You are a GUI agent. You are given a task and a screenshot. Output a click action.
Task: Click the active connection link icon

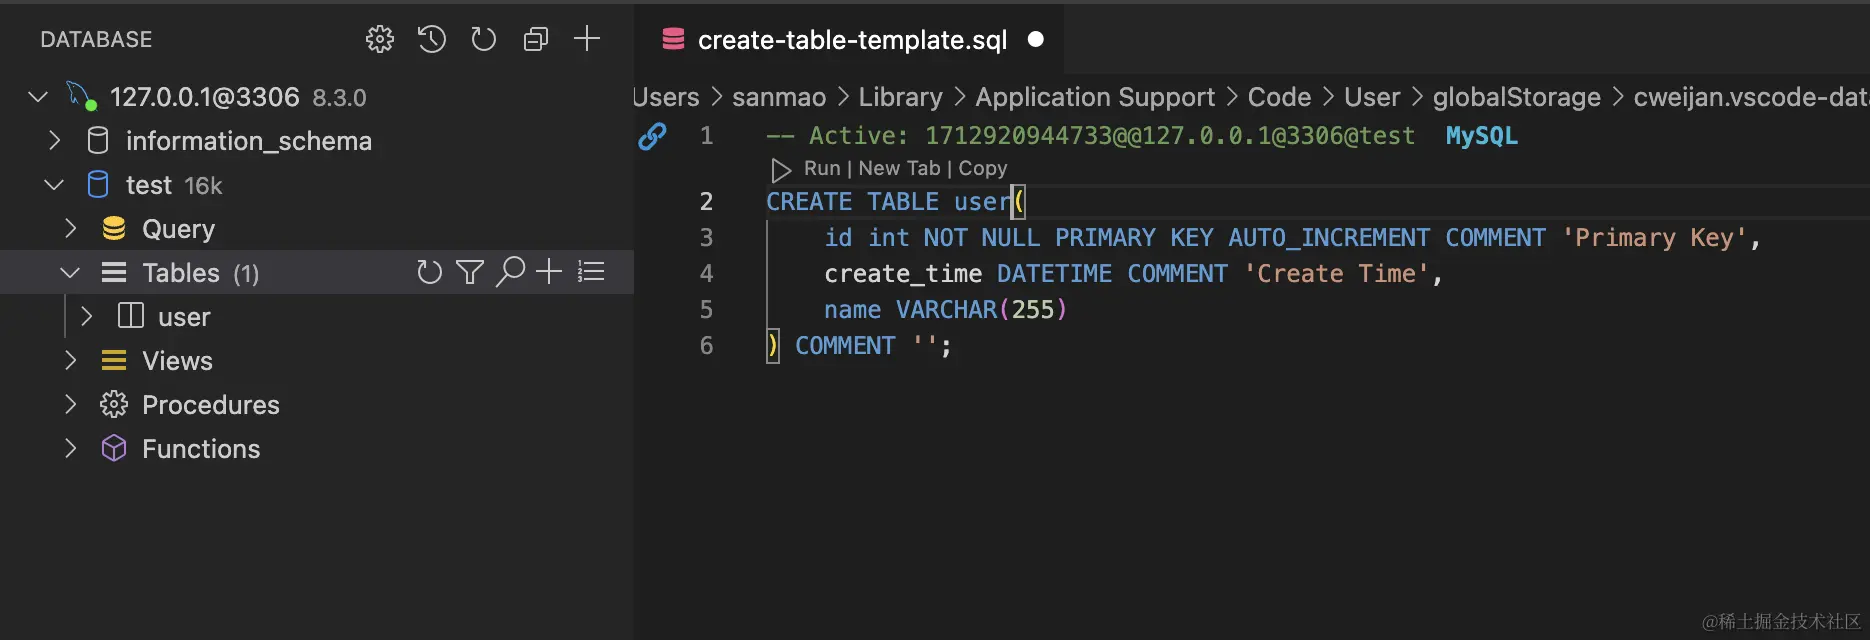pos(652,136)
